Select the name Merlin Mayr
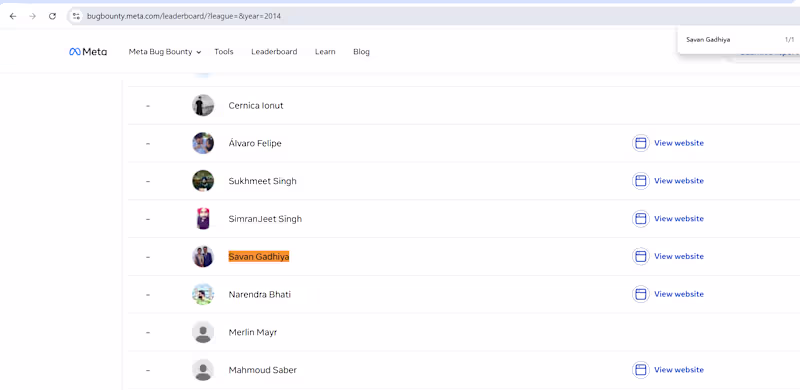Image resolution: width=800 pixels, height=390 pixels. pos(253,332)
